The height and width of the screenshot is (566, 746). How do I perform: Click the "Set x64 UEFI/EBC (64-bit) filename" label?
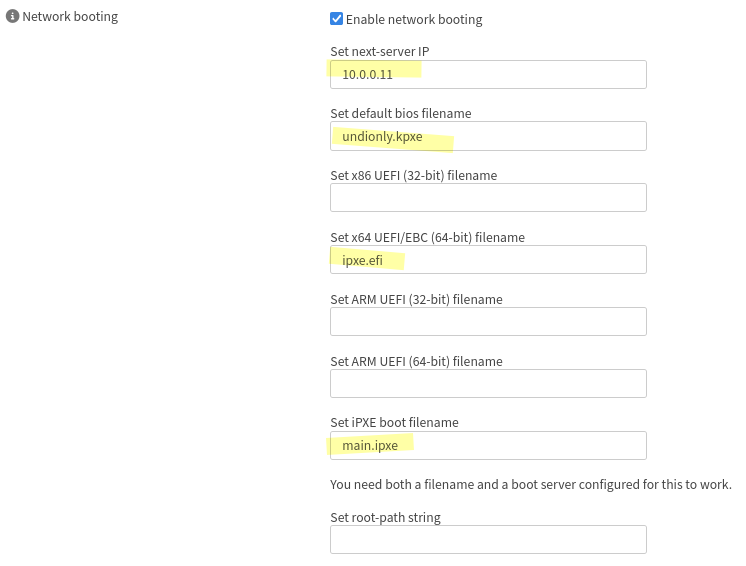pyautogui.click(x=427, y=237)
